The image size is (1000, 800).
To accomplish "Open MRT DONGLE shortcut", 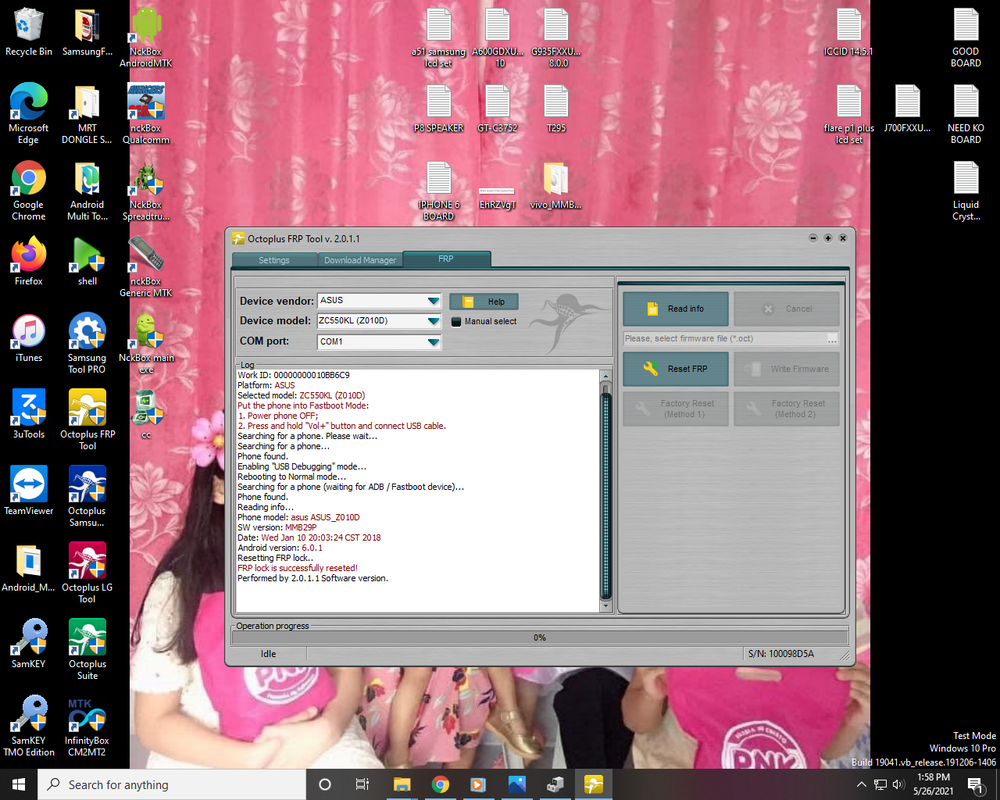I will click(x=87, y=114).
